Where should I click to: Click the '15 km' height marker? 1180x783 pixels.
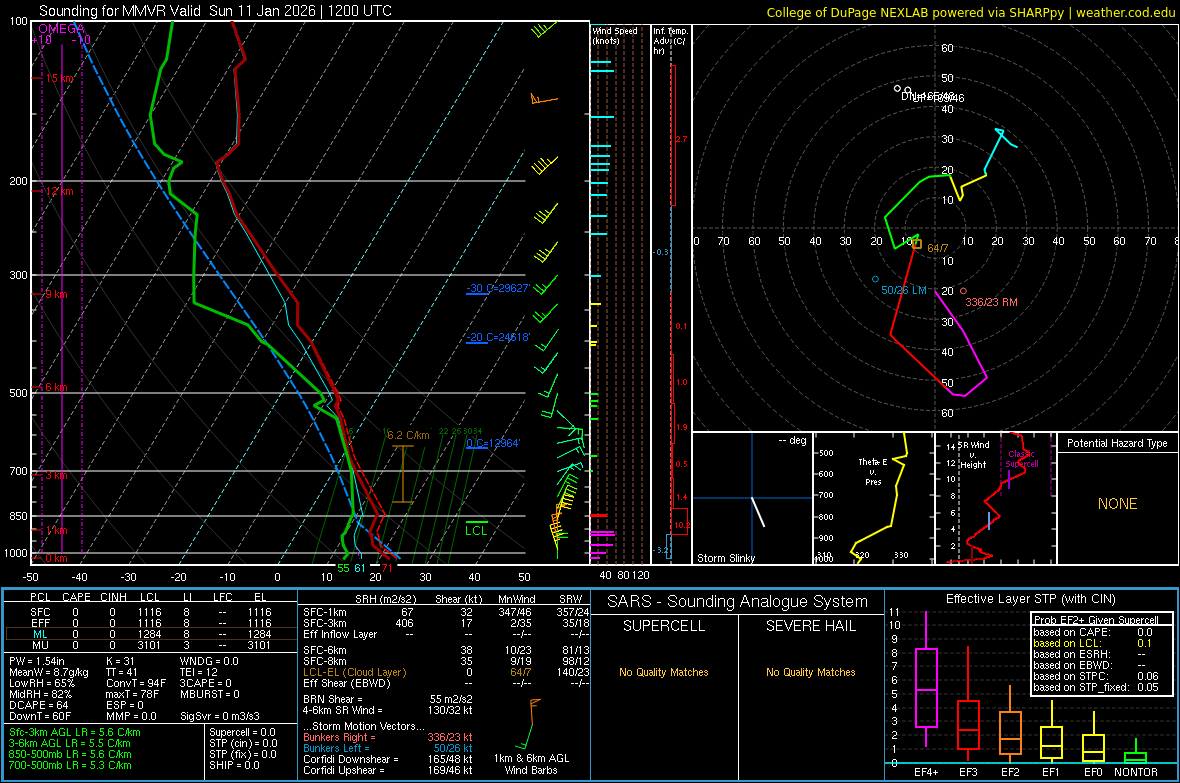click(x=60, y=78)
